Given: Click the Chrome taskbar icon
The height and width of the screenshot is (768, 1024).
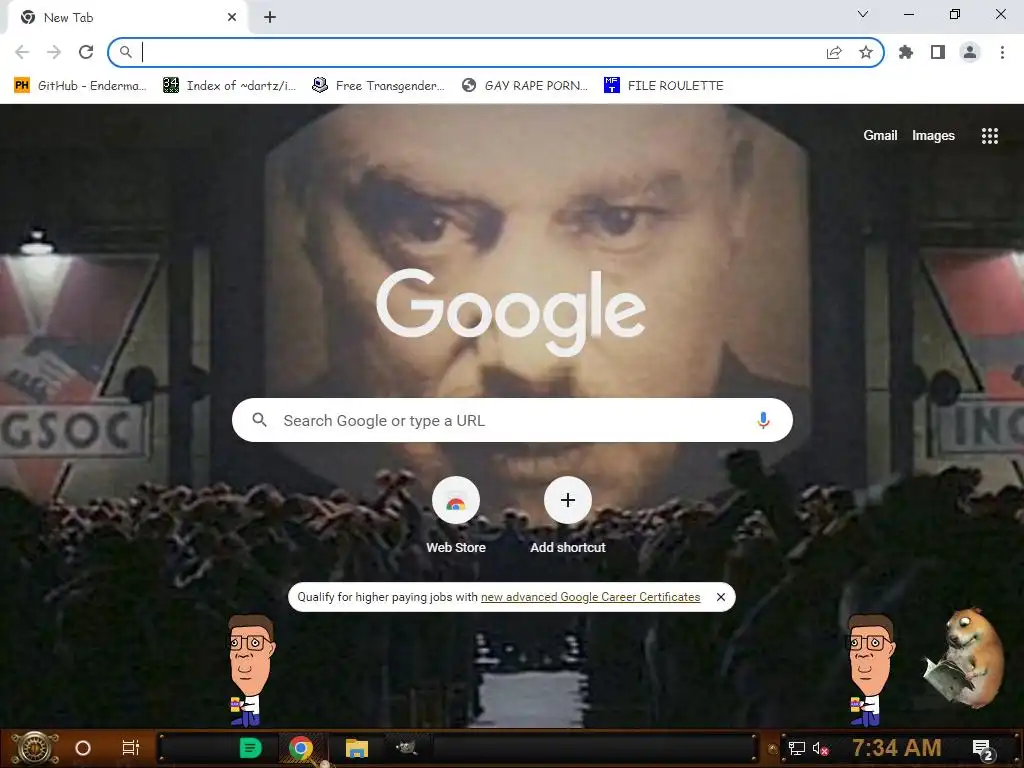Looking at the screenshot, I should [x=300, y=748].
